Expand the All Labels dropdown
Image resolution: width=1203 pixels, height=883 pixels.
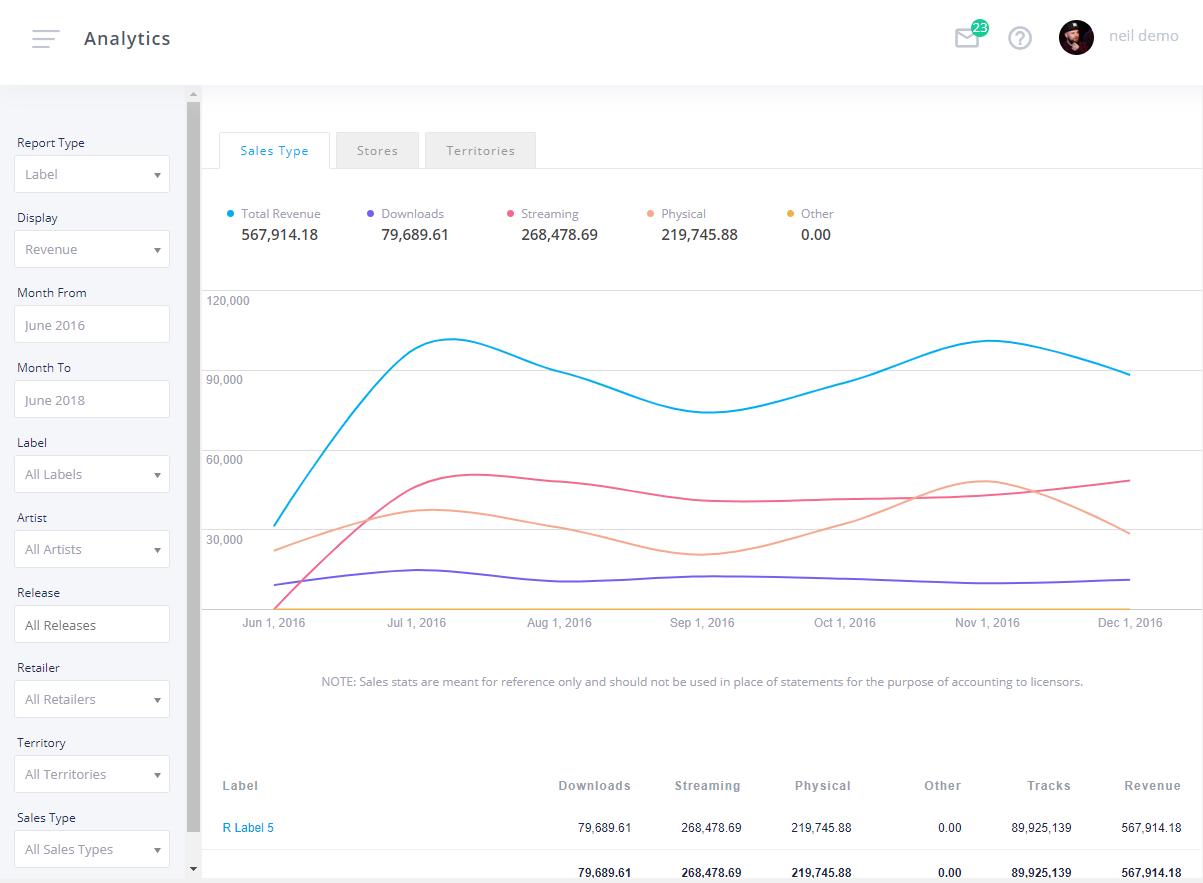coord(91,474)
